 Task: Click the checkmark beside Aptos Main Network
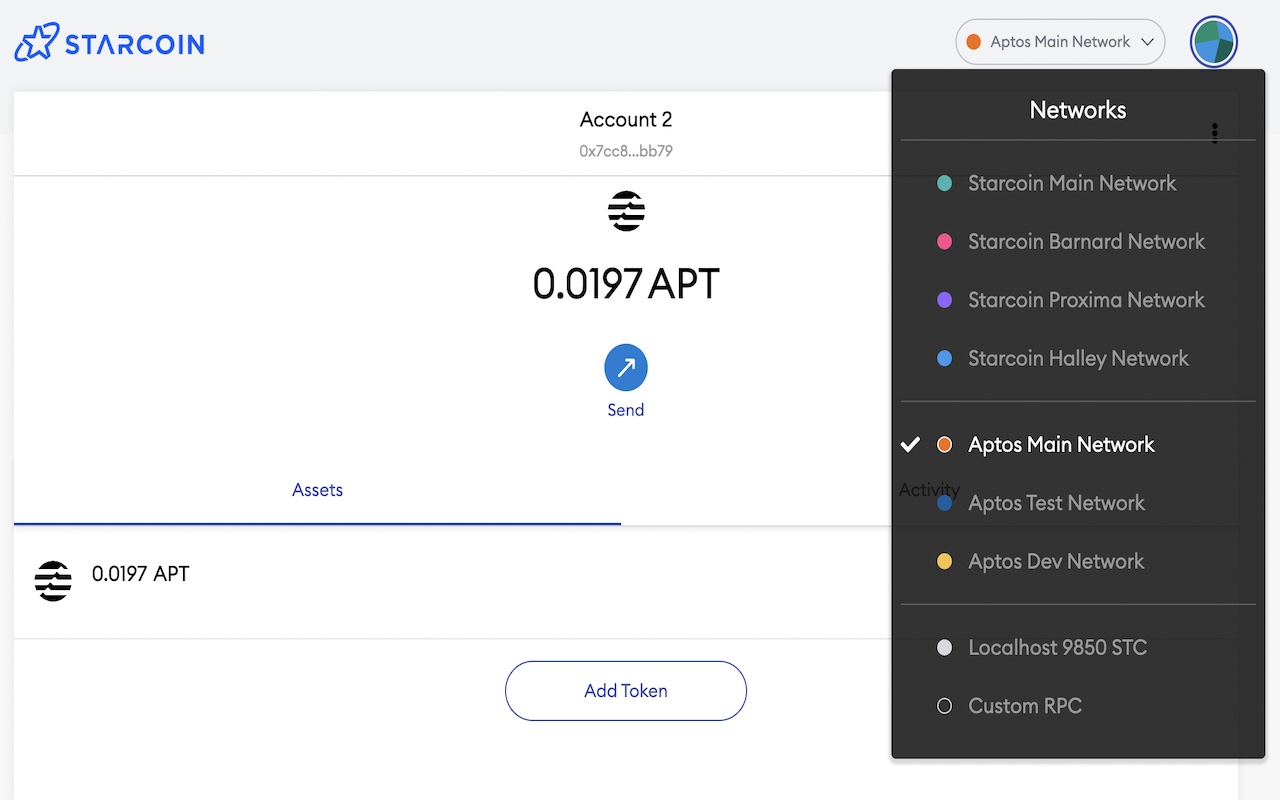coord(910,445)
